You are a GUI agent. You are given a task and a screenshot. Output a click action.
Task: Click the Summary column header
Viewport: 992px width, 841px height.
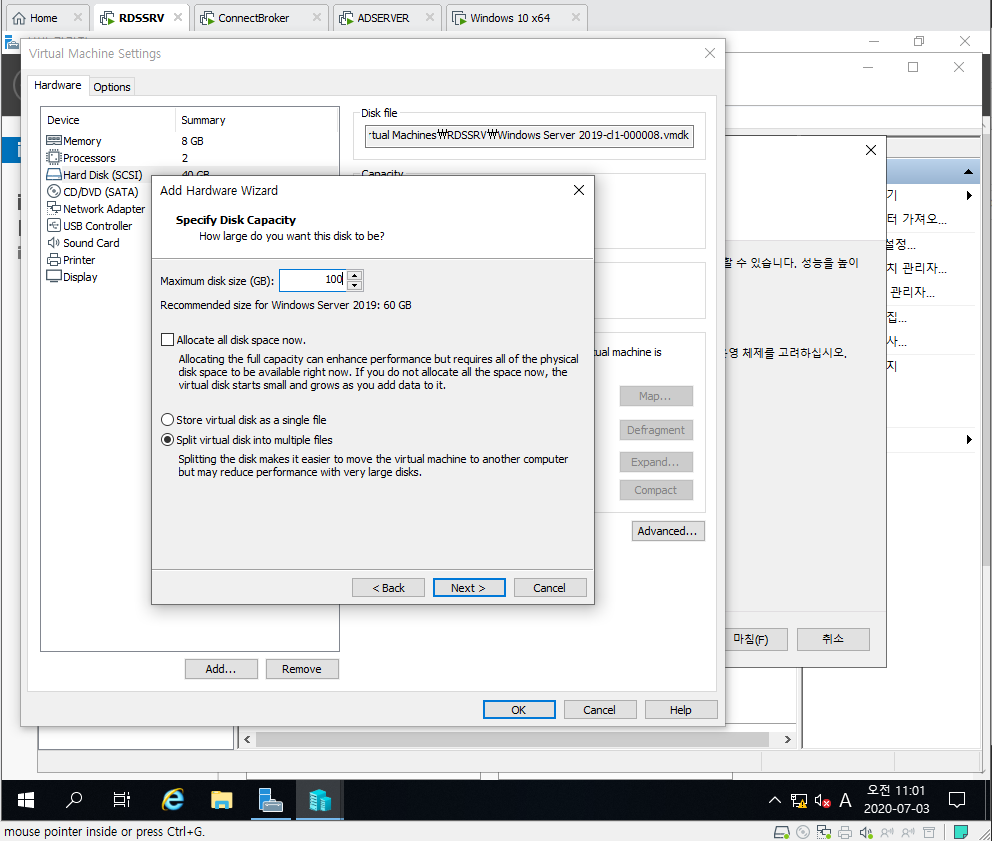click(x=203, y=120)
